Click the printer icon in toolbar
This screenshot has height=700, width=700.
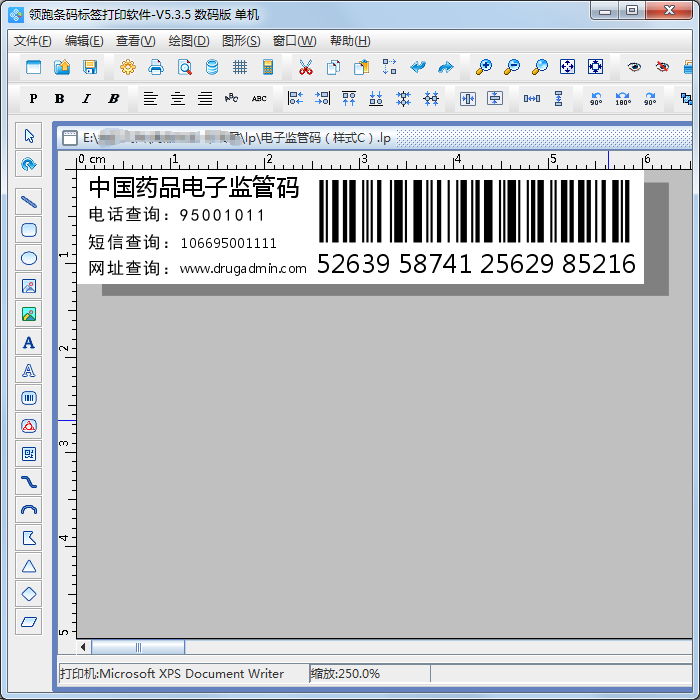(156, 67)
